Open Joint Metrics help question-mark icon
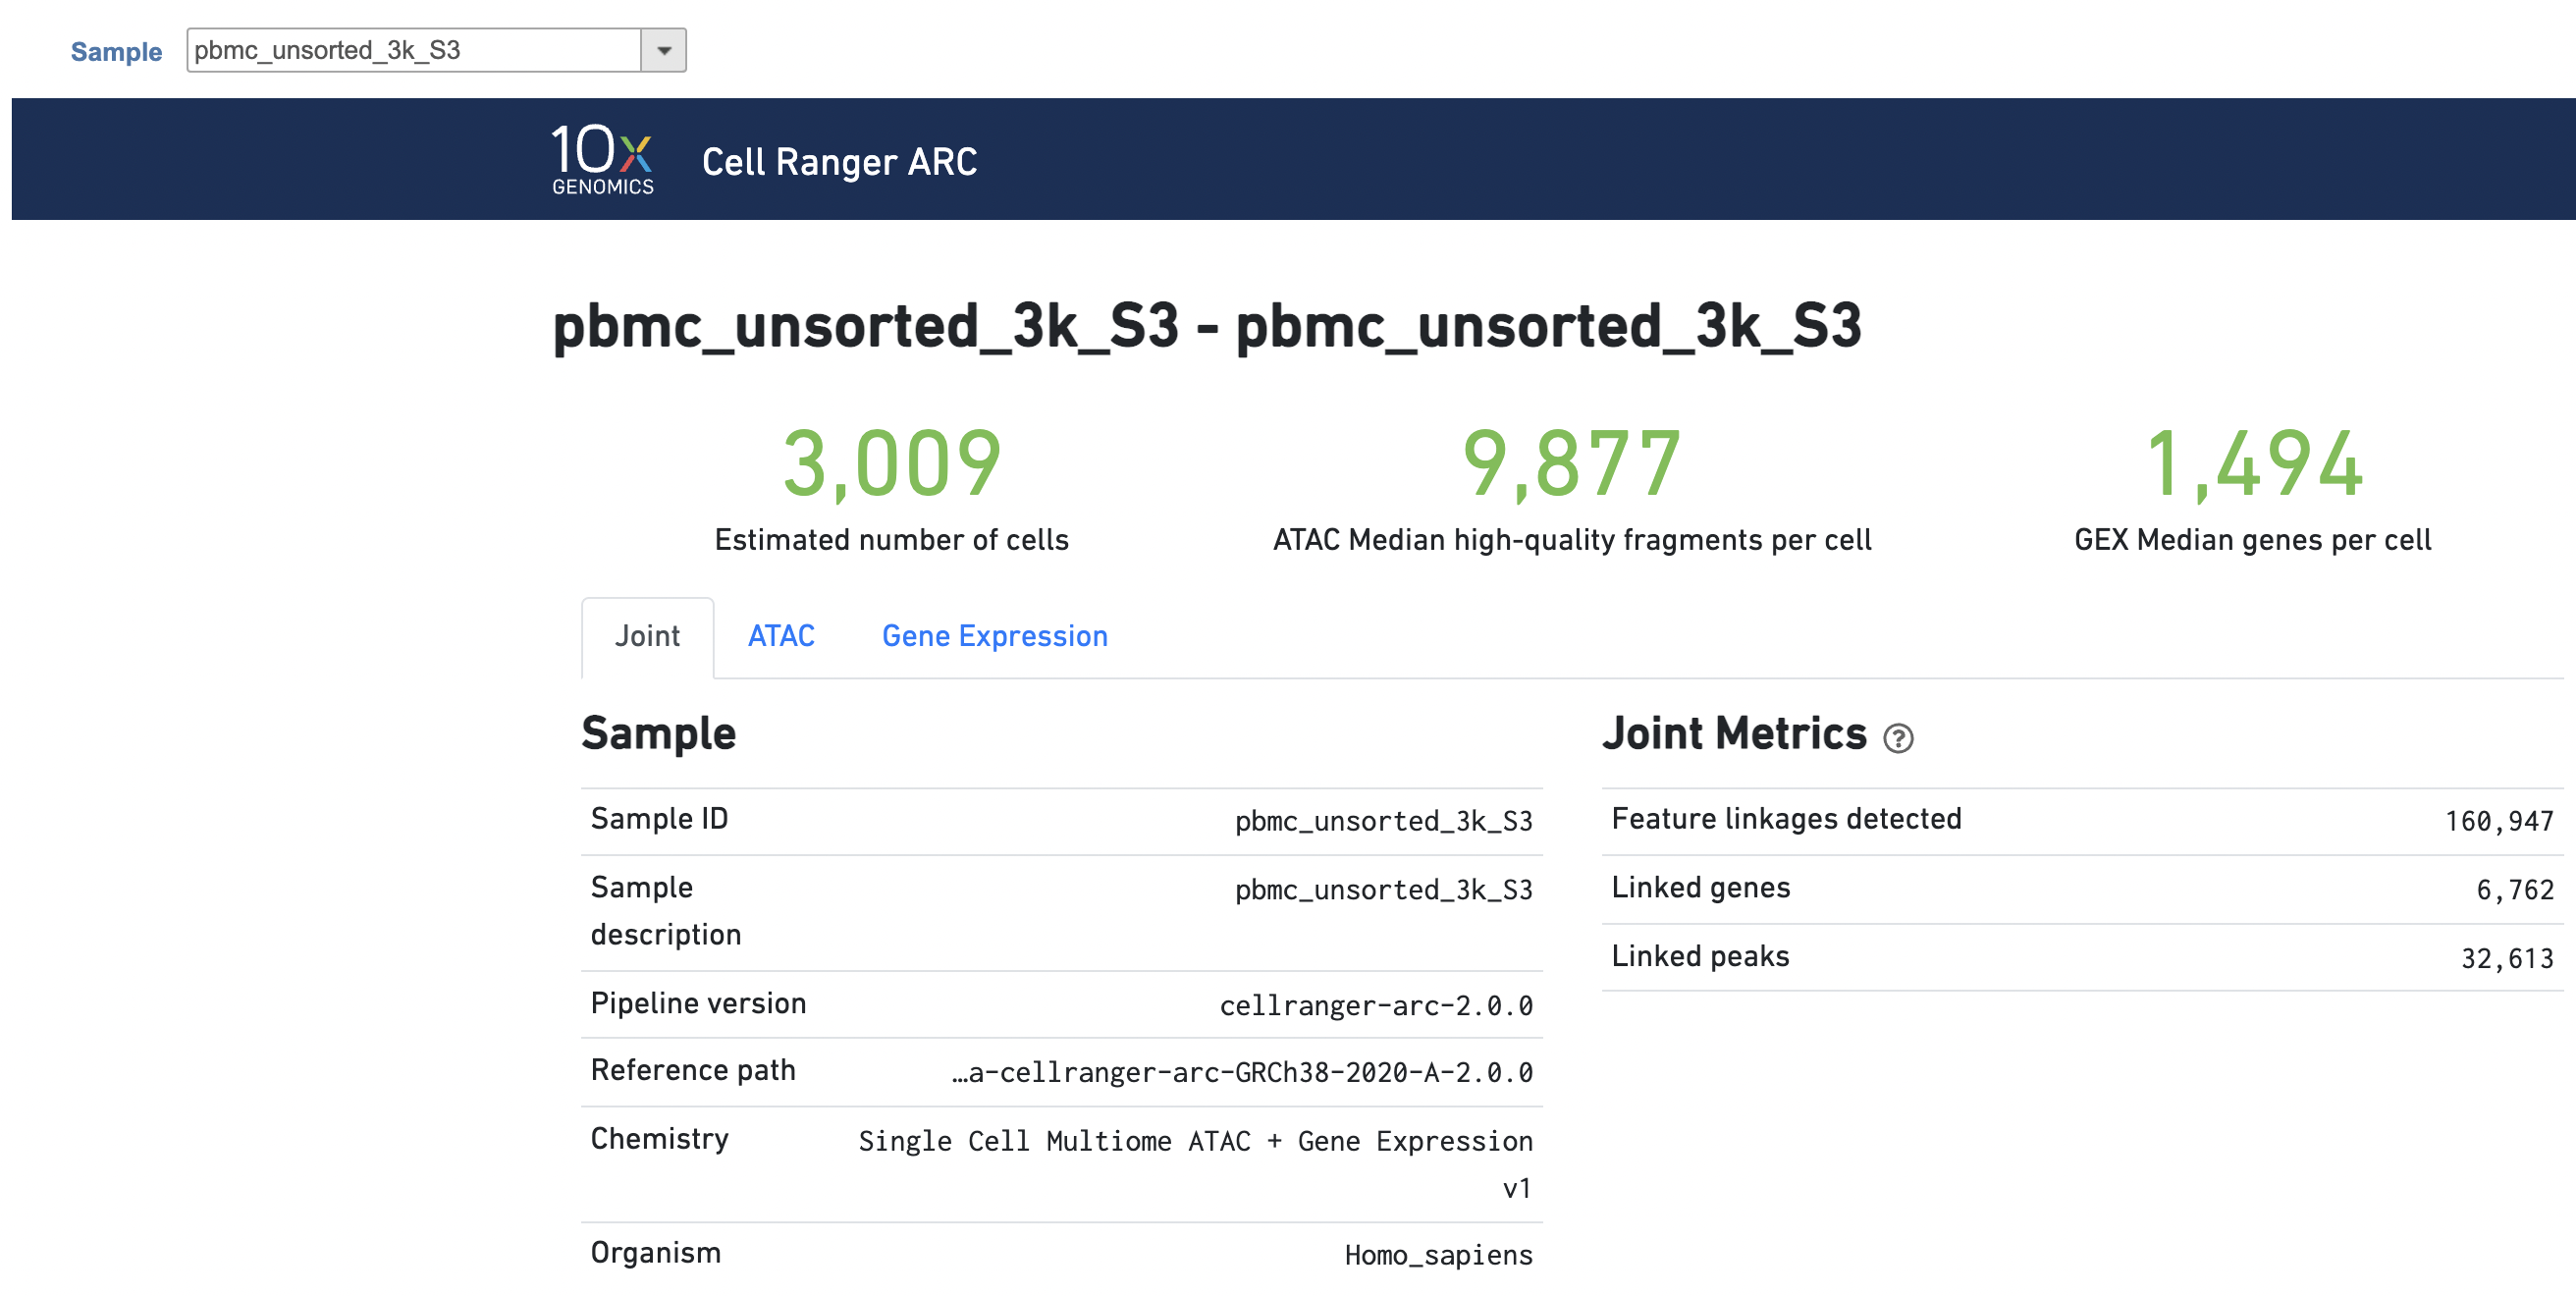Screen dimensions: 2576x1296 pyautogui.click(x=1897, y=738)
